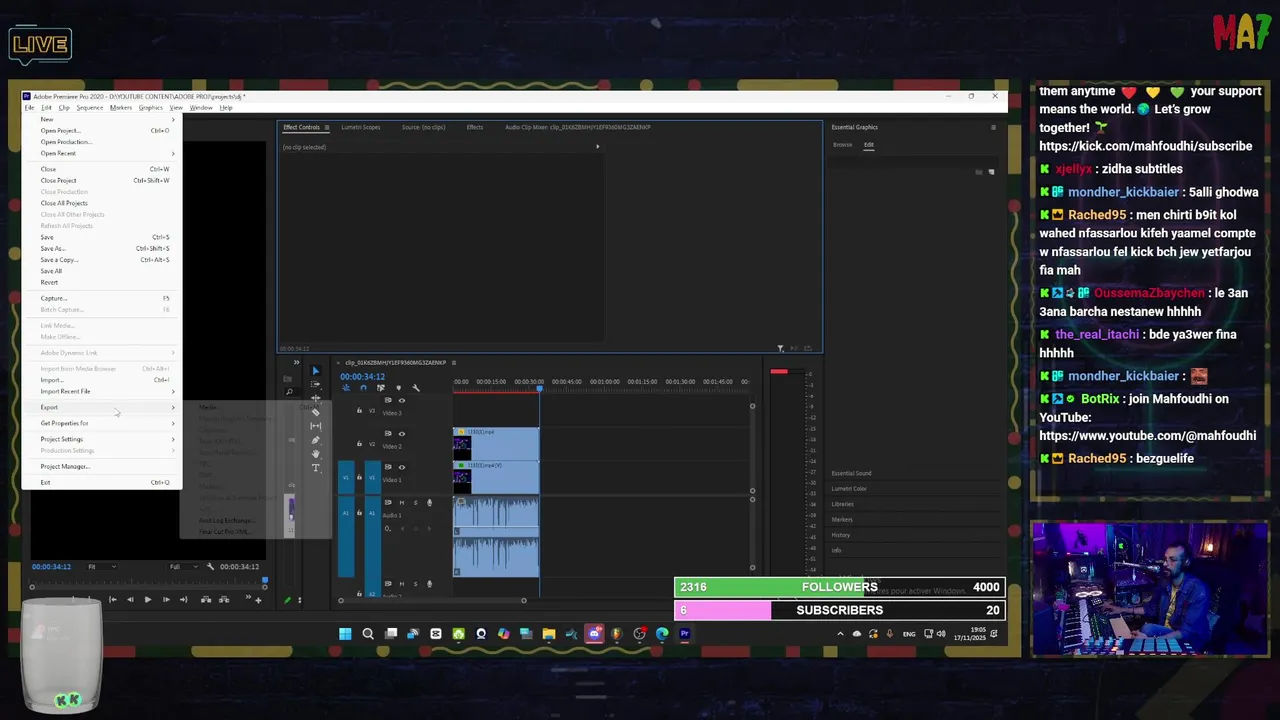
Task: Open Program Monitor settings wrench
Action: [x=210, y=567]
